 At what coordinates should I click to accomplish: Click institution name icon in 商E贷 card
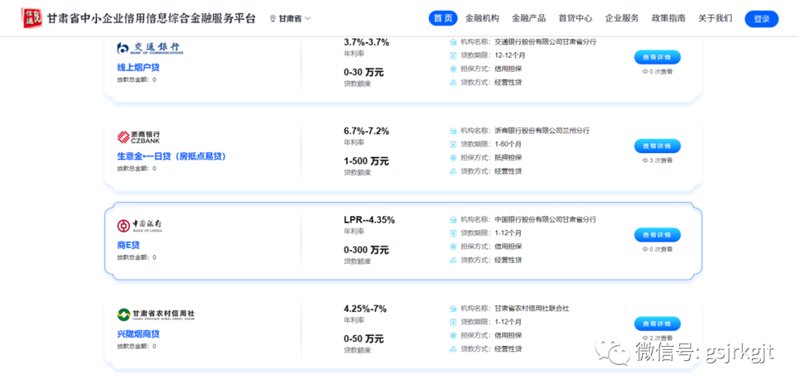pos(453,220)
